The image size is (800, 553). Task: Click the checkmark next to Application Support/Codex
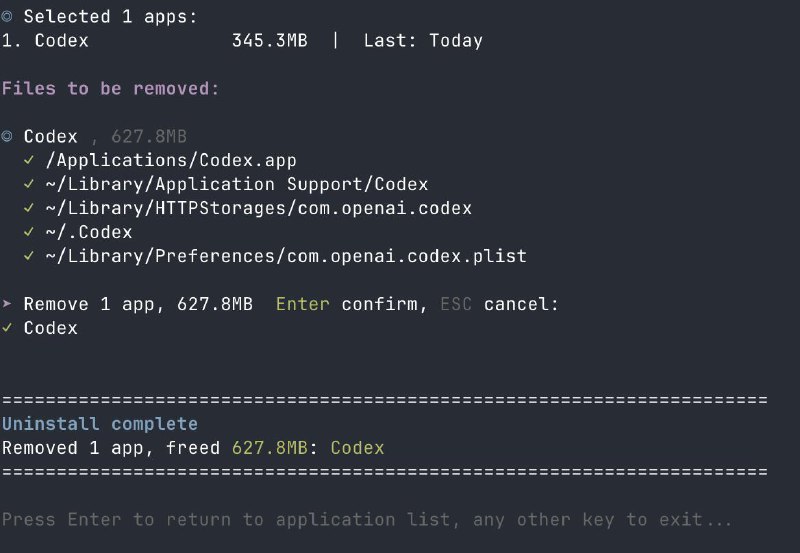[29, 184]
